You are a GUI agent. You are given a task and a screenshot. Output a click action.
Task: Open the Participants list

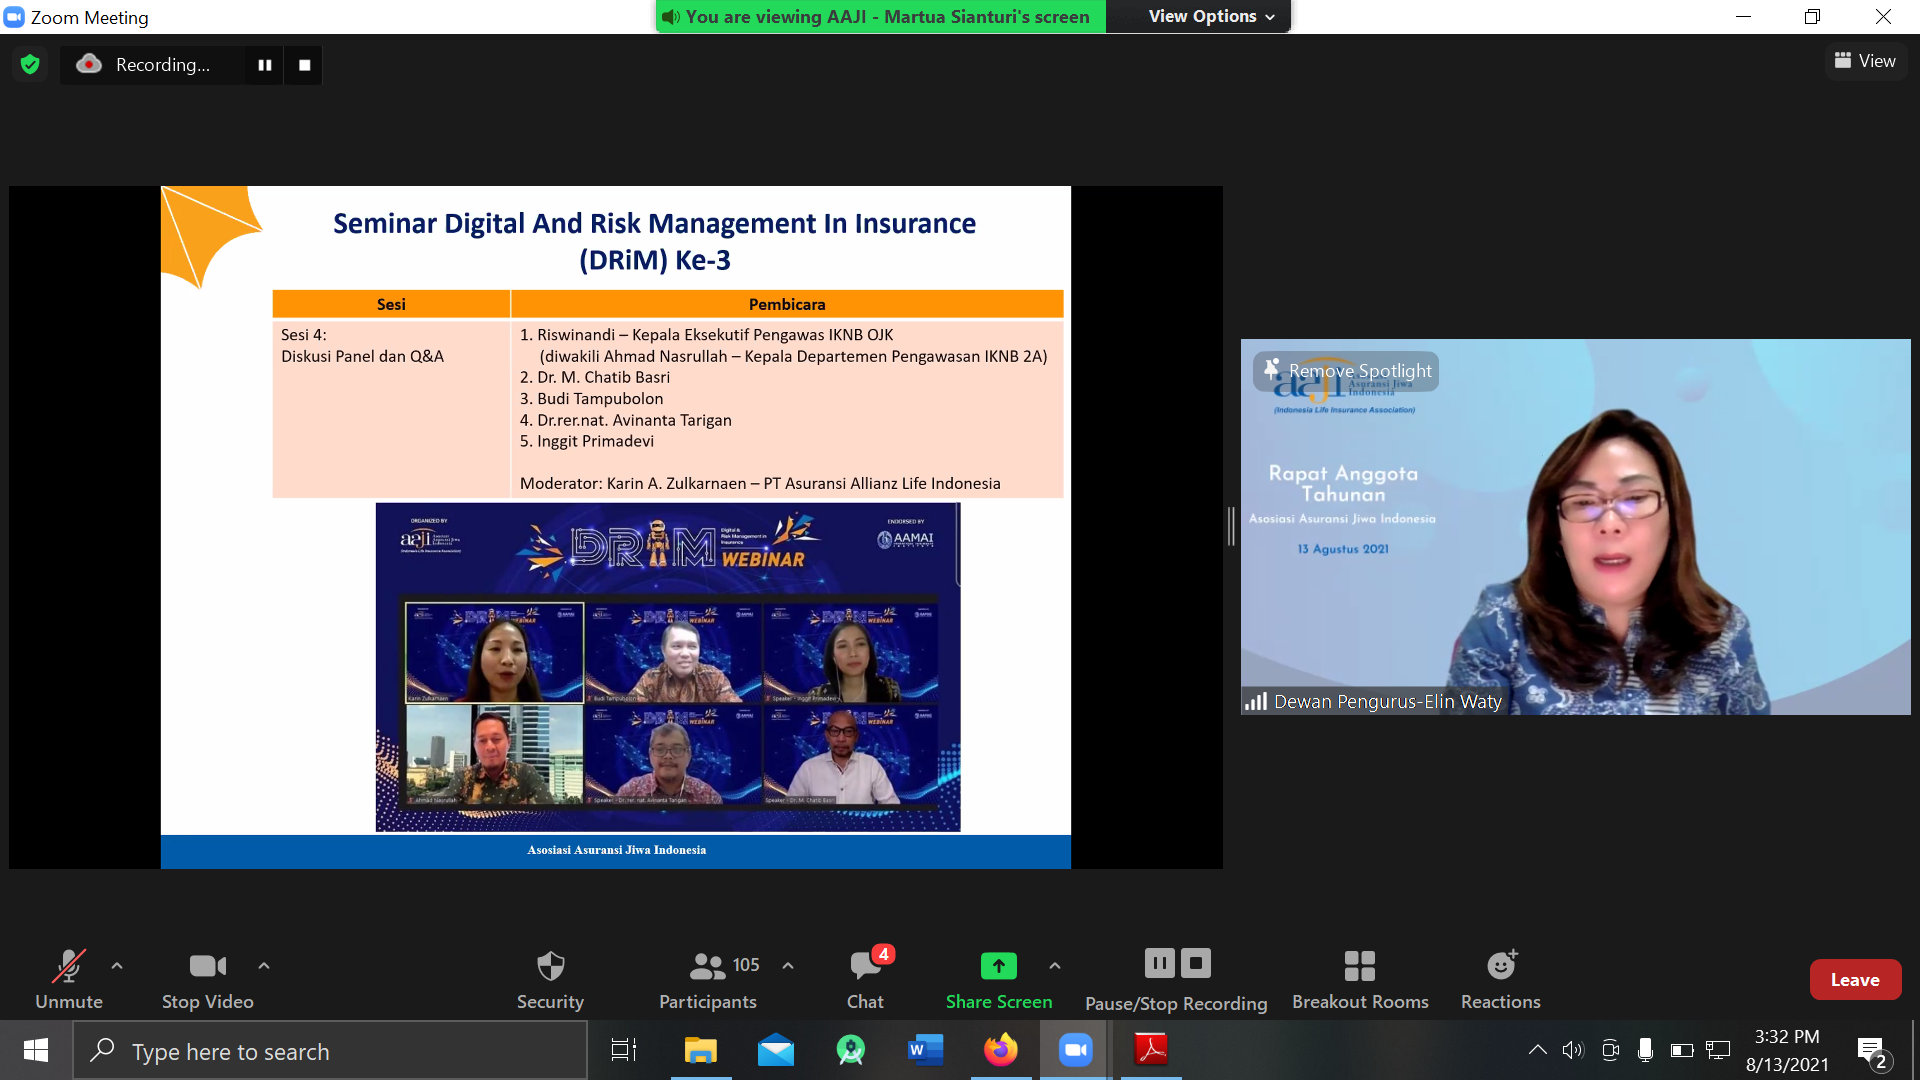pos(708,980)
